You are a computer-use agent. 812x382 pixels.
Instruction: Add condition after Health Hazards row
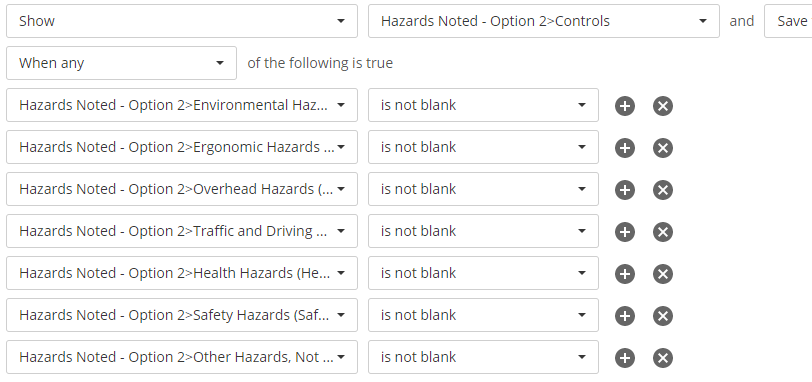pyautogui.click(x=625, y=274)
